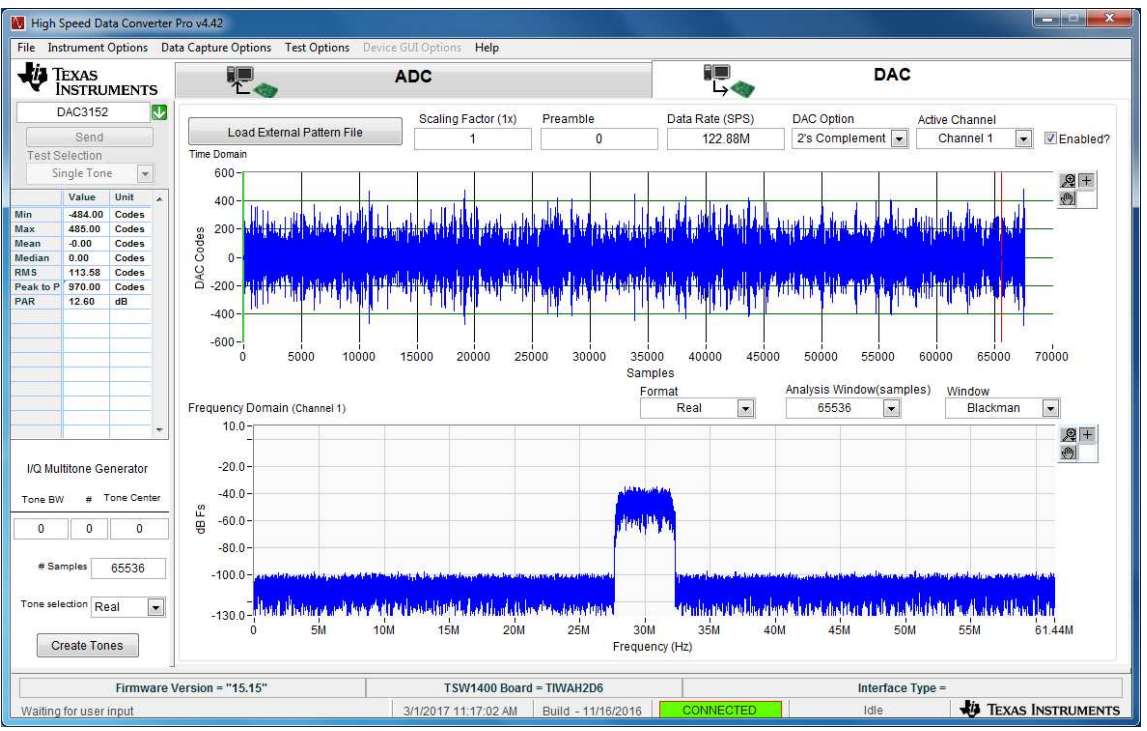Click the Load External Pattern File button
1147x731 pixels.
click(x=295, y=132)
